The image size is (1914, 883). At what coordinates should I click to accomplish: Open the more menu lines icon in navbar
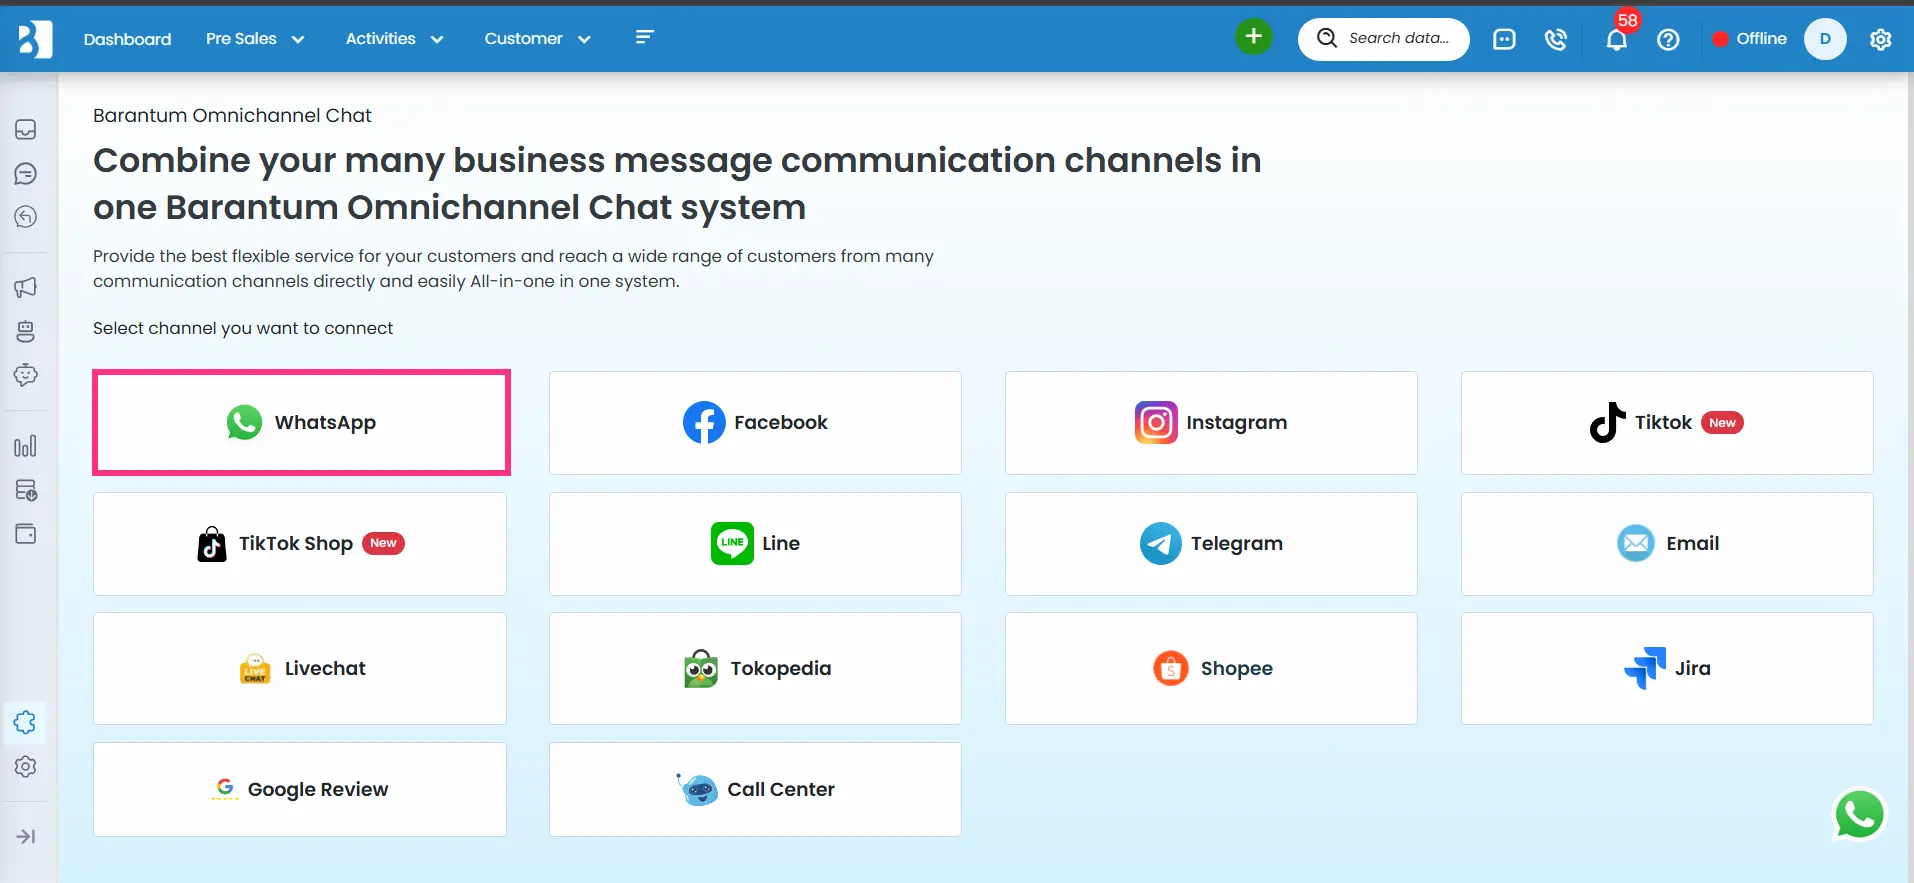(x=645, y=37)
